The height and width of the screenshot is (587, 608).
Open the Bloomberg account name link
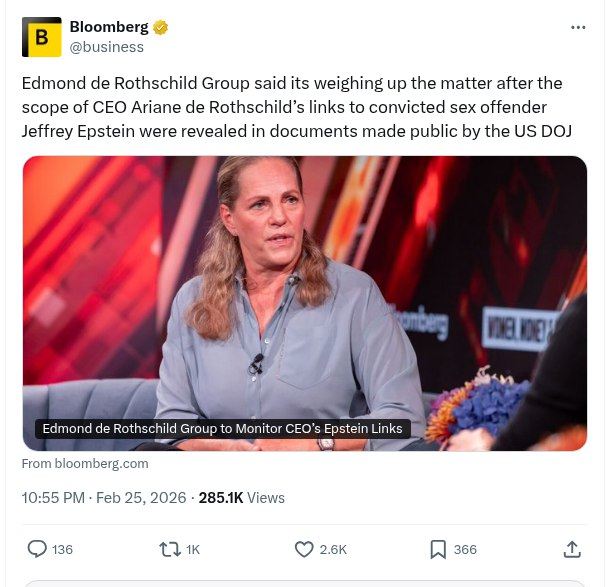click(x=109, y=27)
